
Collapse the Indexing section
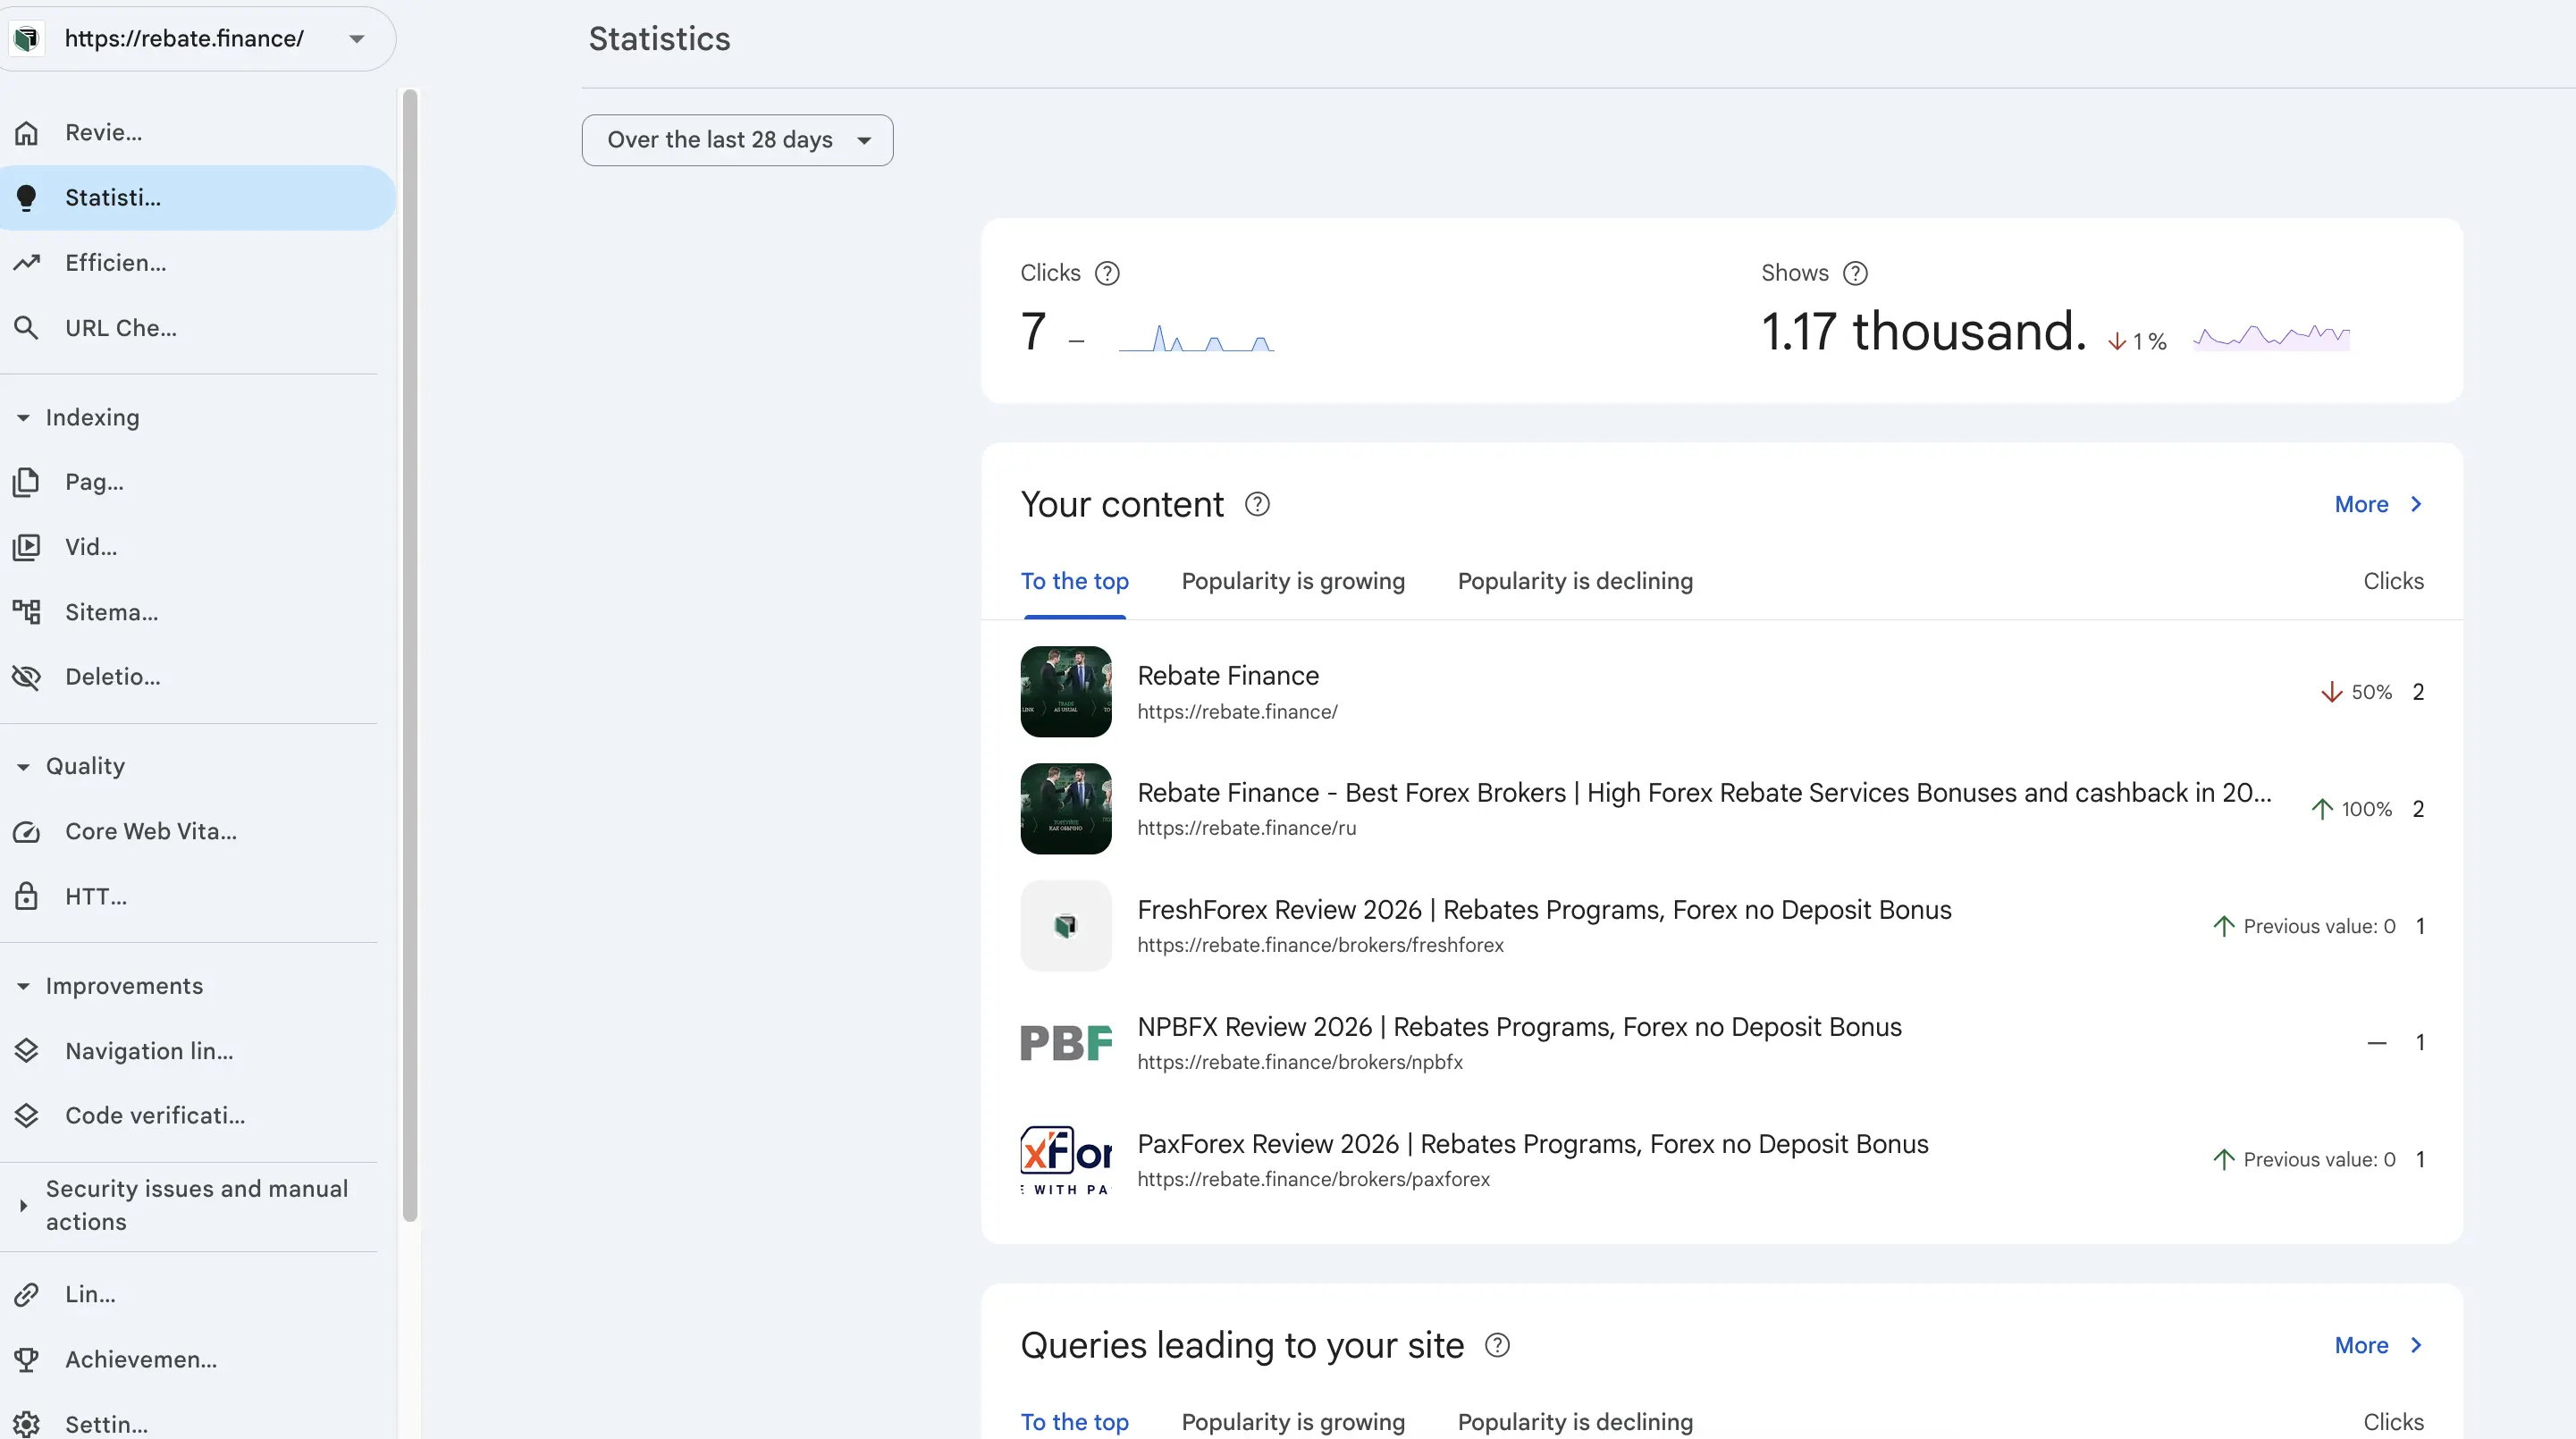(23, 418)
